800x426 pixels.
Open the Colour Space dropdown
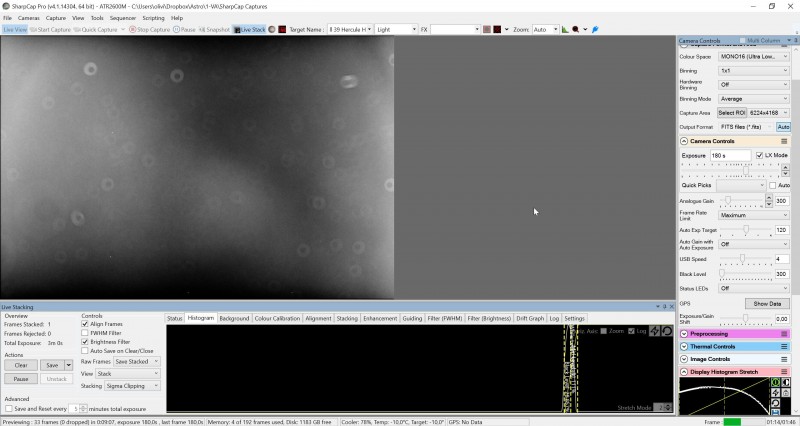coord(754,57)
